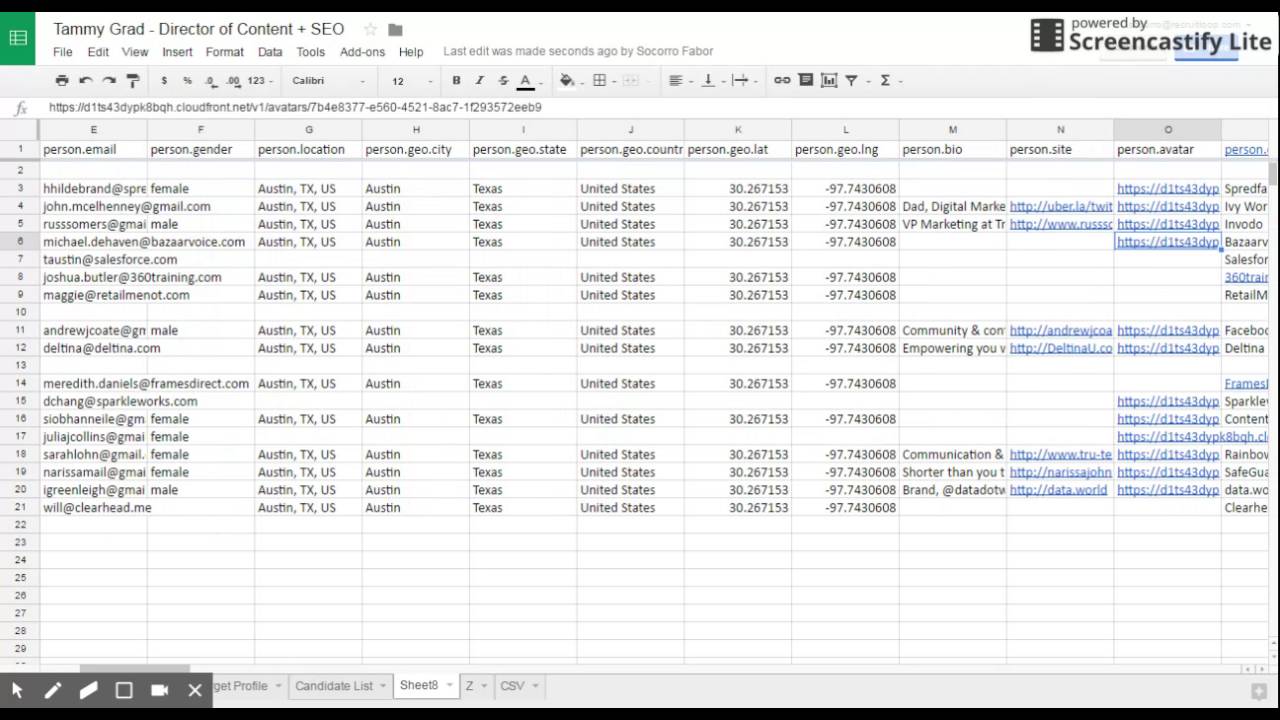
Task: Open horizontal align dropdown
Action: (x=679, y=80)
